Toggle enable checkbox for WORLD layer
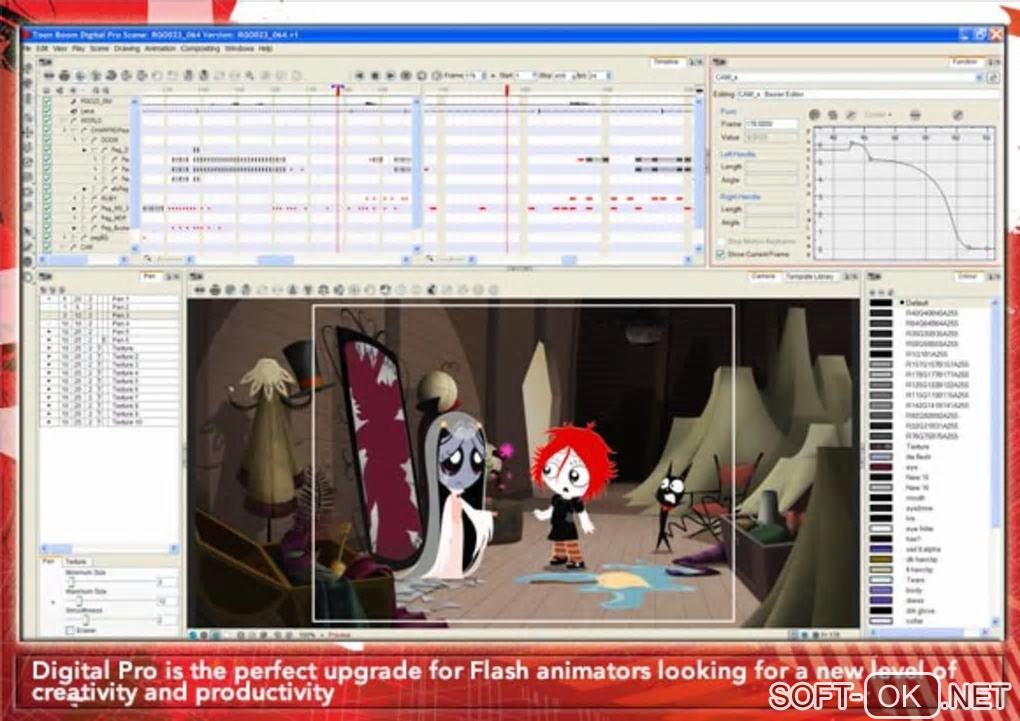Image resolution: width=1020 pixels, height=721 pixels. 47,120
